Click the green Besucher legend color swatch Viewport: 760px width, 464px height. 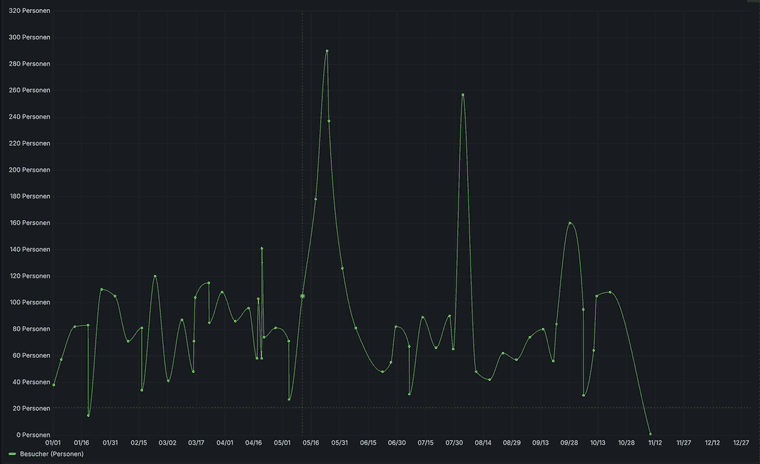12,454
